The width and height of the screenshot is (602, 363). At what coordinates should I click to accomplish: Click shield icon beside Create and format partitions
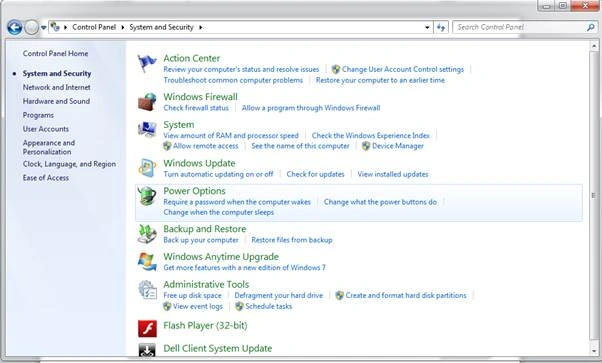click(x=339, y=295)
